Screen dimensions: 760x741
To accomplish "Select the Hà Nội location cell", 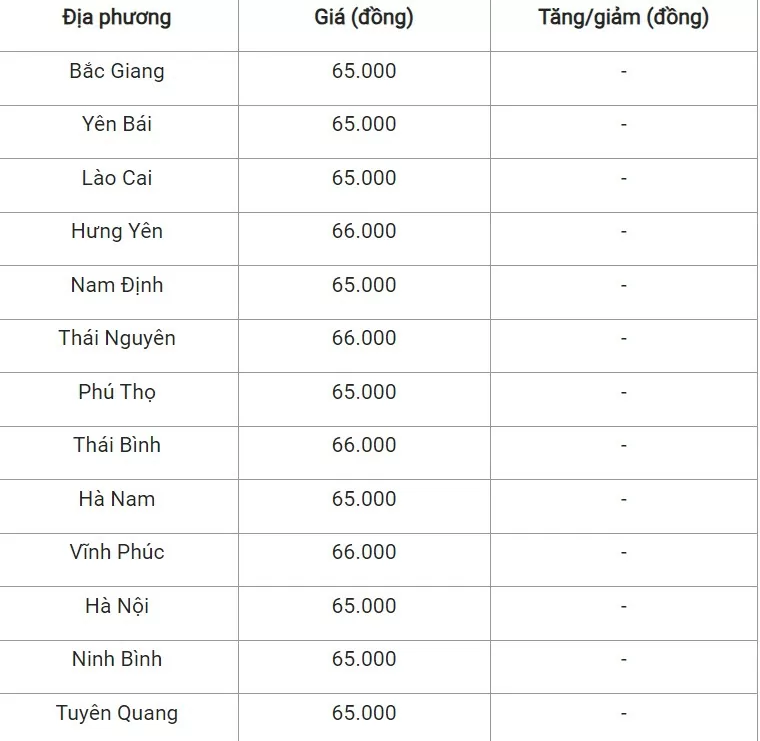I will [x=117, y=606].
